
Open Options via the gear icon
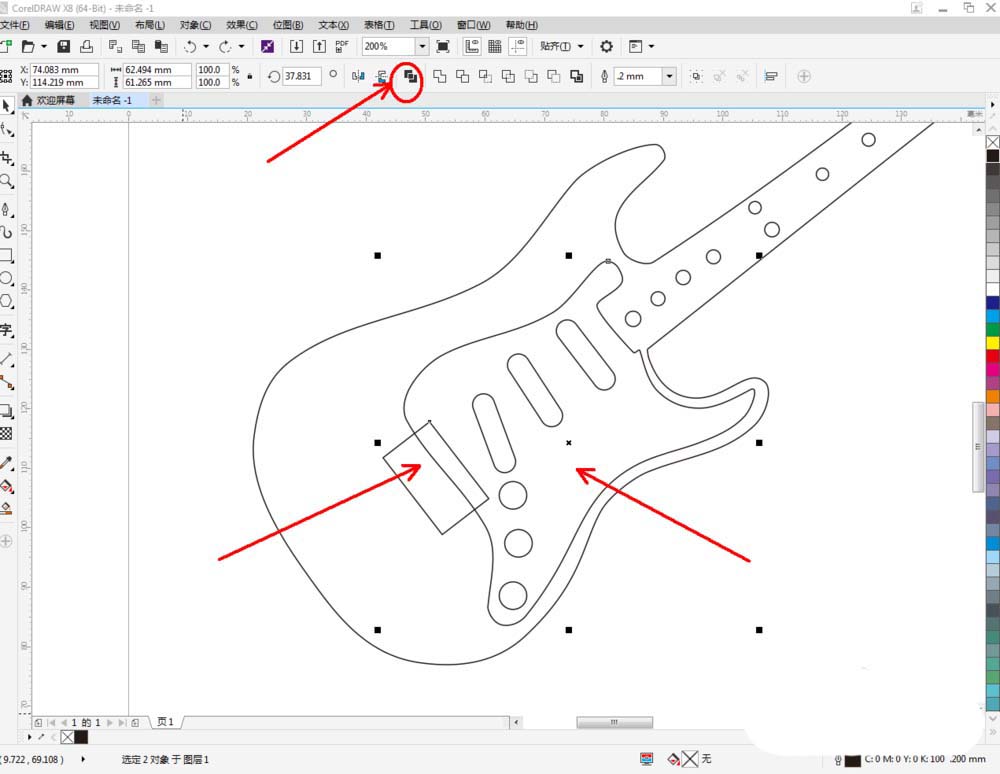click(607, 46)
